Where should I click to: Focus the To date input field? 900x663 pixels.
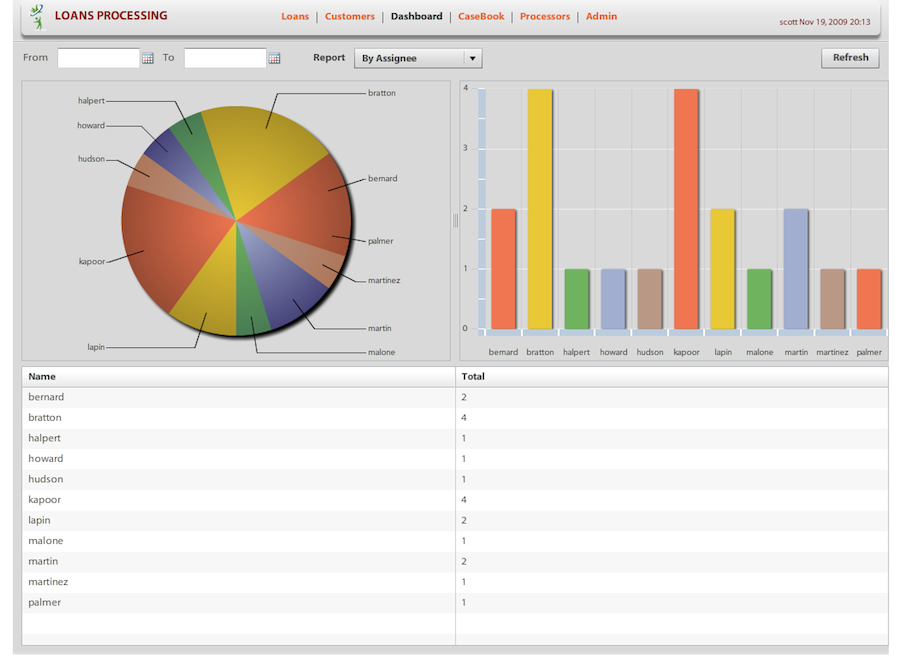(225, 58)
